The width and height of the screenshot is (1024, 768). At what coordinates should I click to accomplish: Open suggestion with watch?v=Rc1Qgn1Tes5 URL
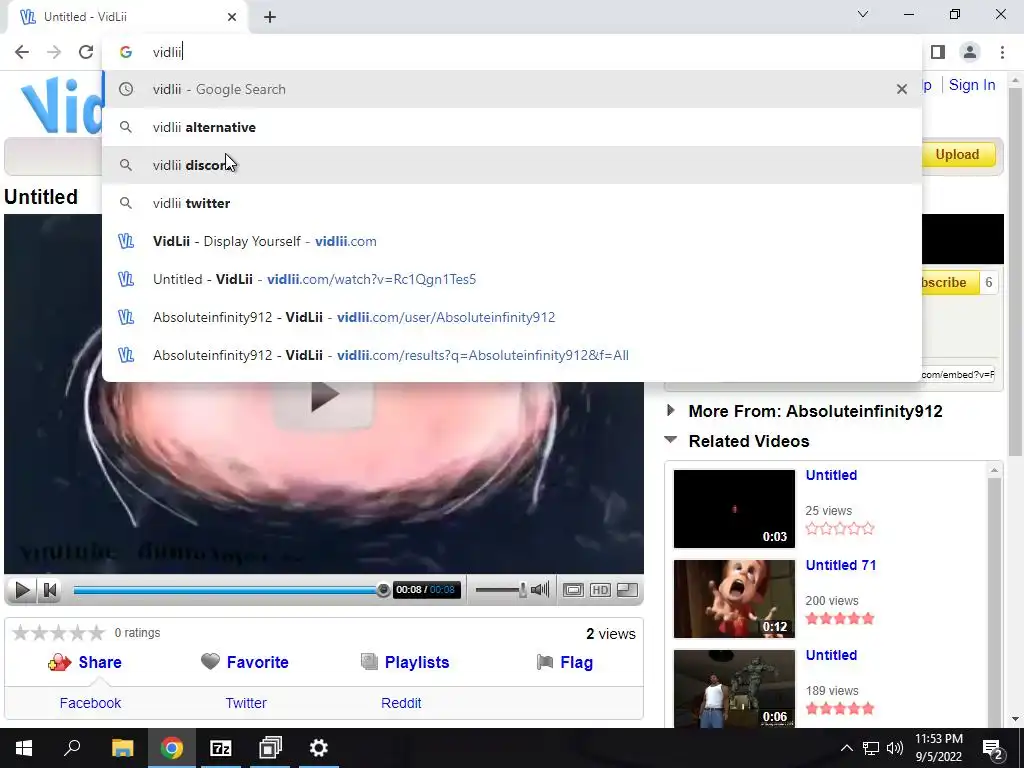[511, 280]
